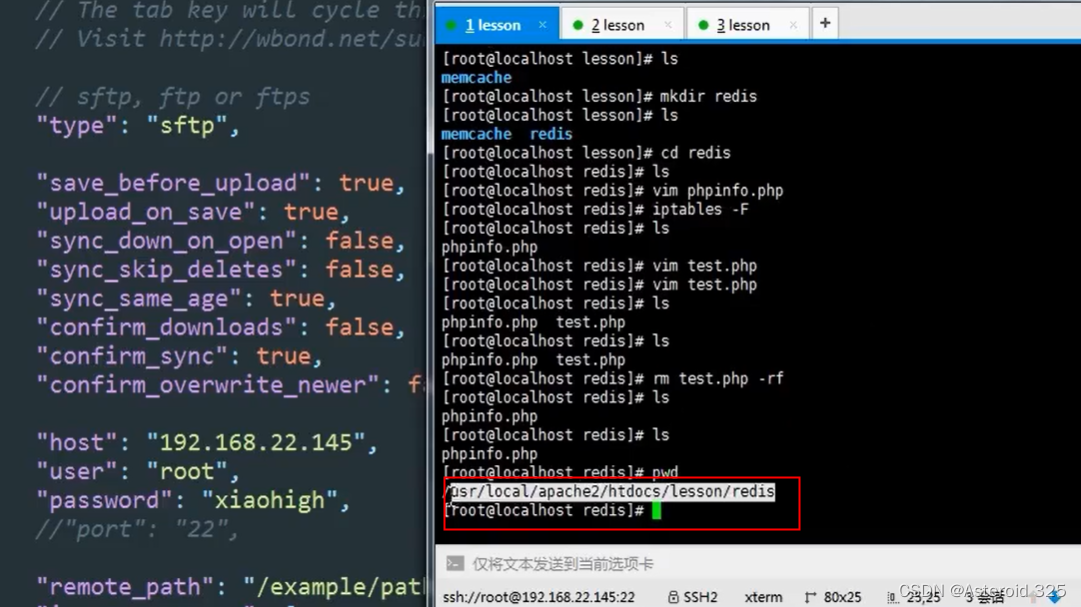
Task: Click the green status dot of 3 lesson tab
Action: pos(703,26)
